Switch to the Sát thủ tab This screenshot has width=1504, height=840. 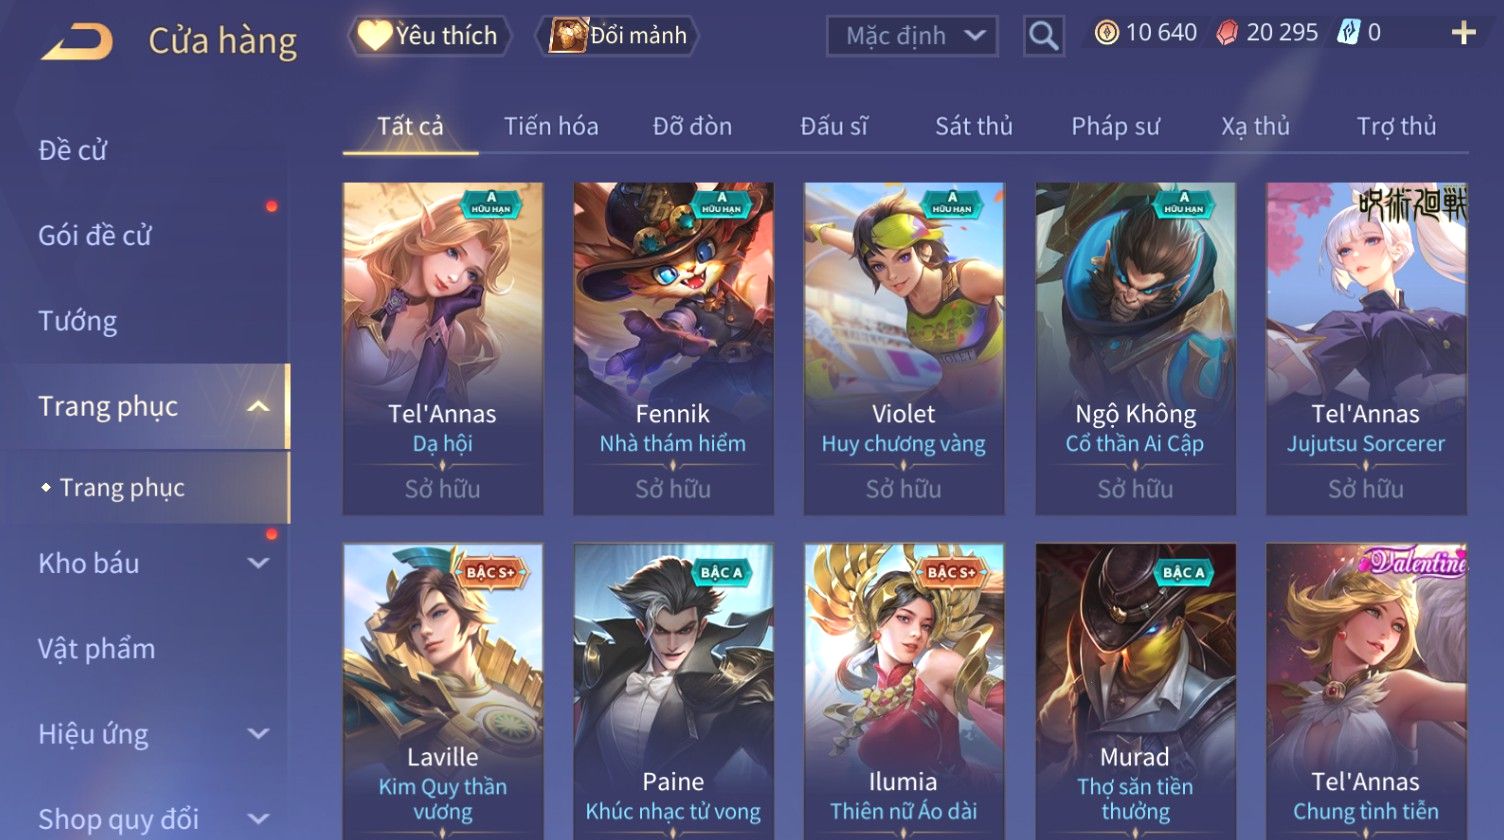click(974, 126)
